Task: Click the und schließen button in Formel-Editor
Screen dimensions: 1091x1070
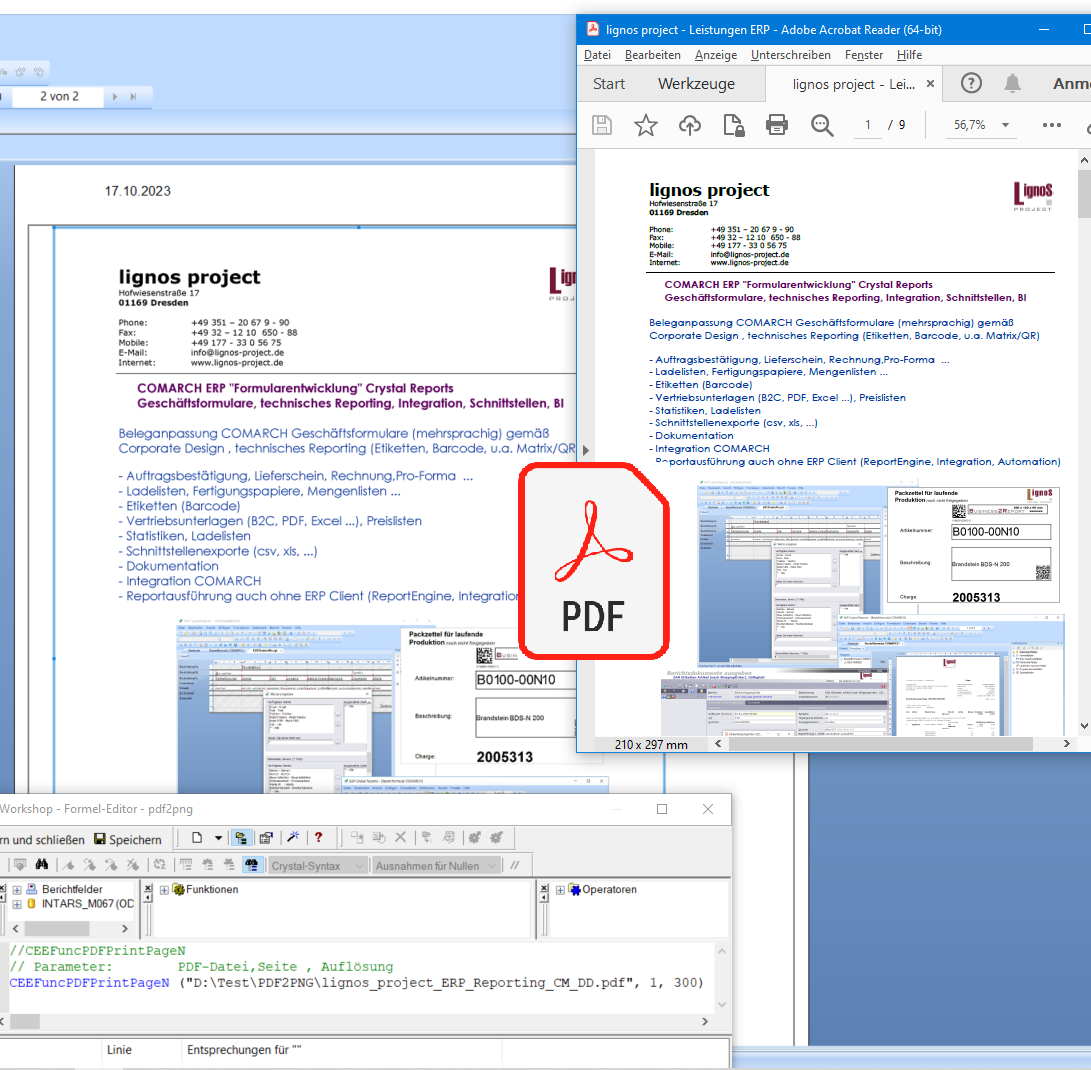Action: (x=43, y=840)
